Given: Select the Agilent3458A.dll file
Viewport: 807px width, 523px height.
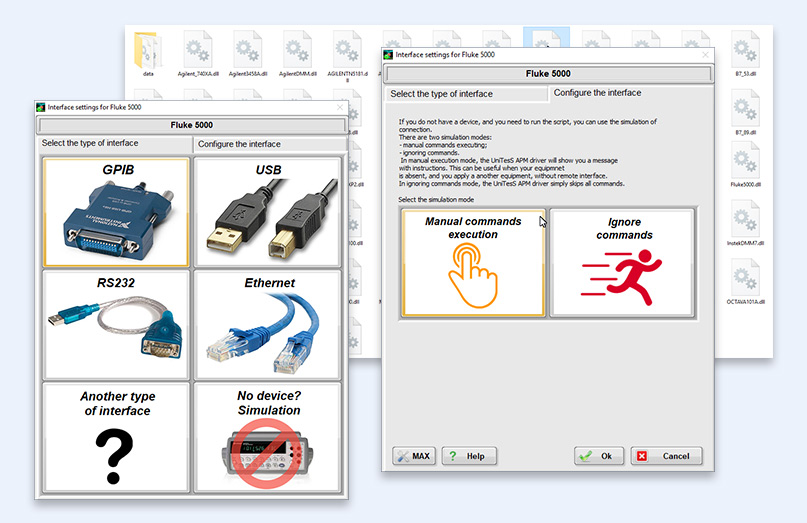Looking at the screenshot, I should tap(248, 54).
